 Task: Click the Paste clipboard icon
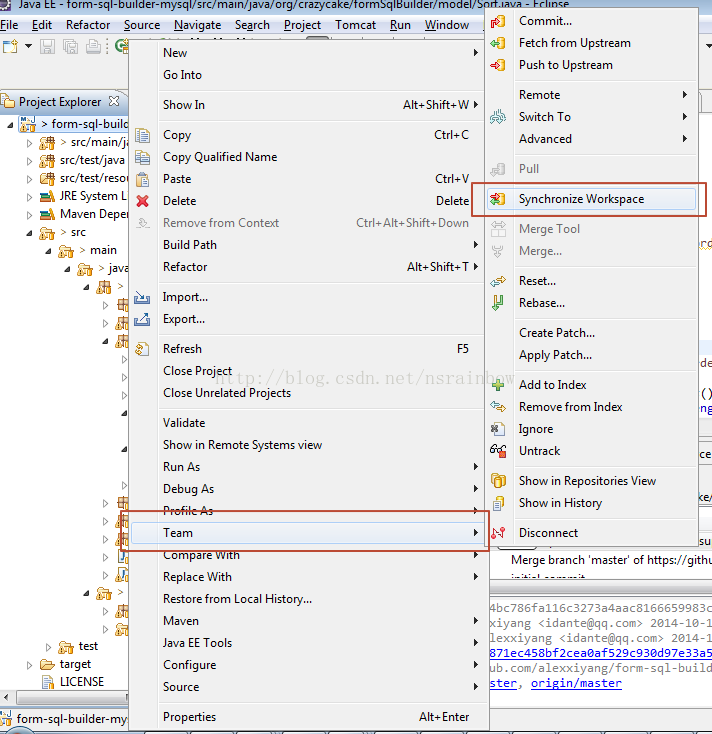click(142, 179)
